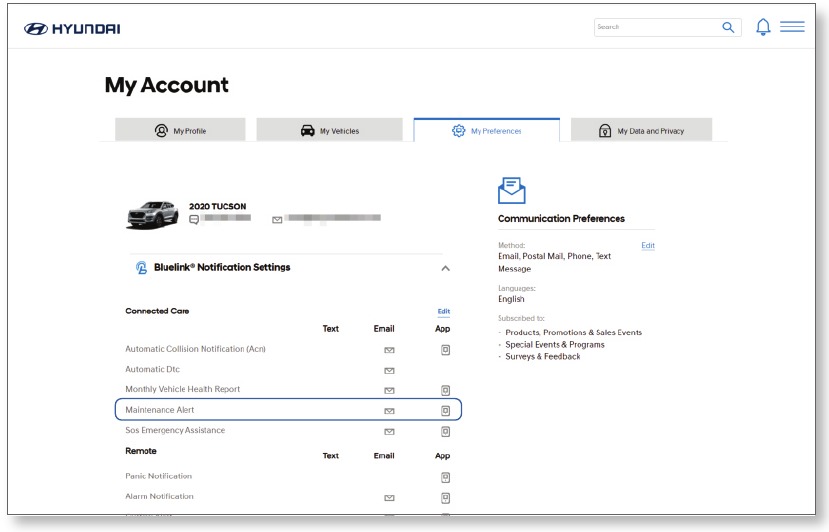Click the Monthly Vehicle Health Report label
Image resolution: width=829 pixels, height=532 pixels.
(x=182, y=389)
